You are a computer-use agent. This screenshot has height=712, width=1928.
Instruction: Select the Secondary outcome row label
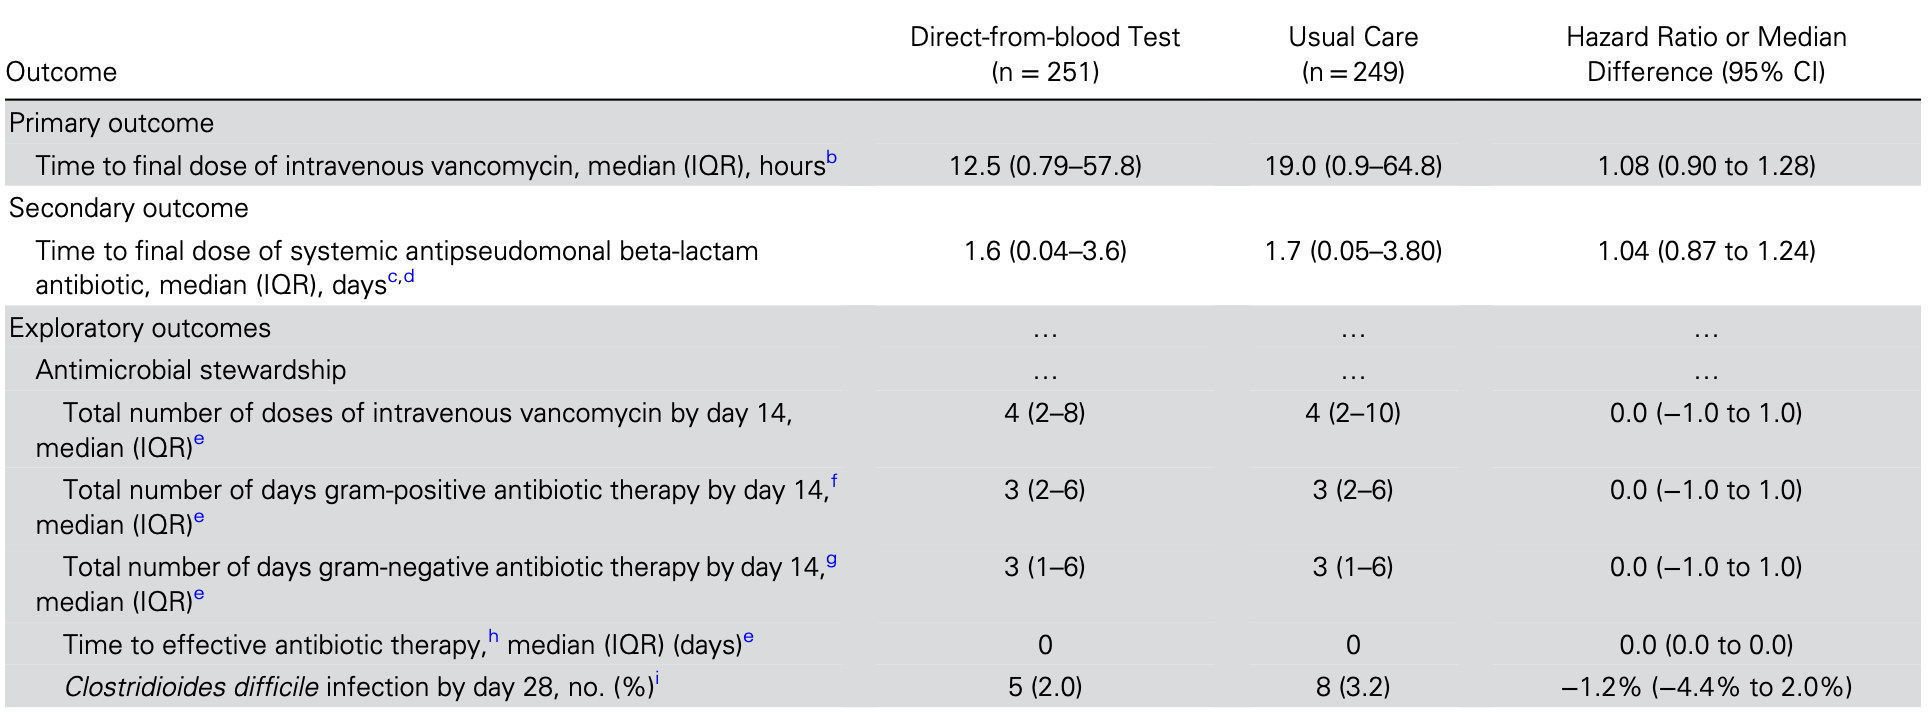point(128,208)
